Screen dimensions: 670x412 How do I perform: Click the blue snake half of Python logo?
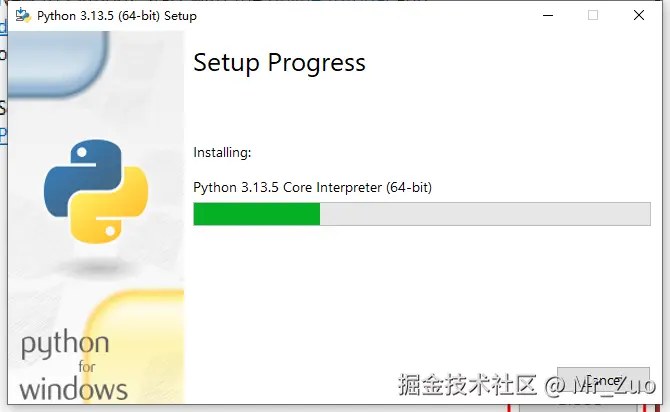click(82, 170)
